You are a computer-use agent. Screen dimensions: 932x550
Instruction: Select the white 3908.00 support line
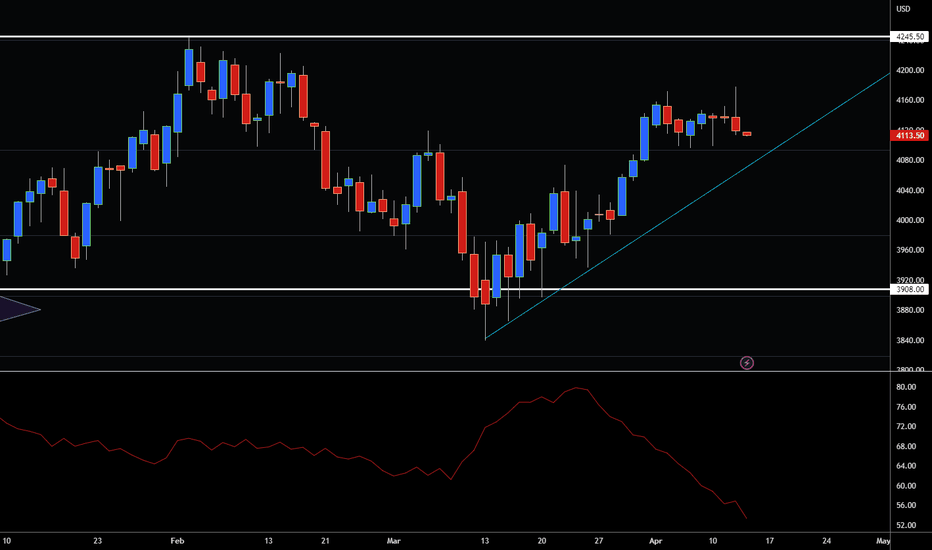coord(445,290)
